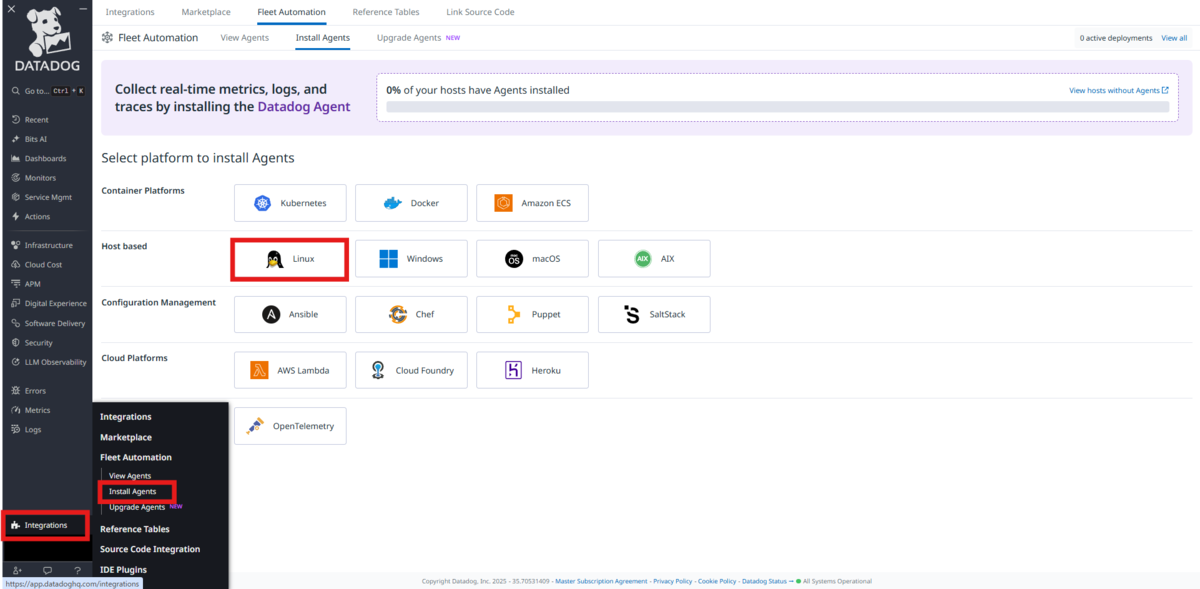Switch to the Integrations top tab

(130, 12)
